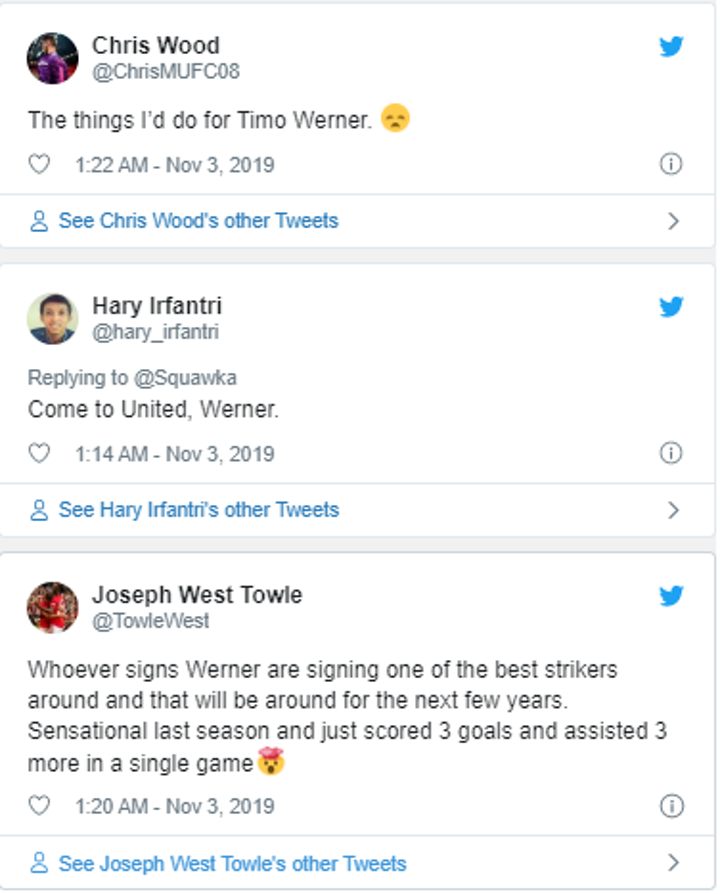The height and width of the screenshot is (894, 720).
Task: Click Twitter bird icon on Hary Irfantri's tweet
Action: (x=672, y=307)
